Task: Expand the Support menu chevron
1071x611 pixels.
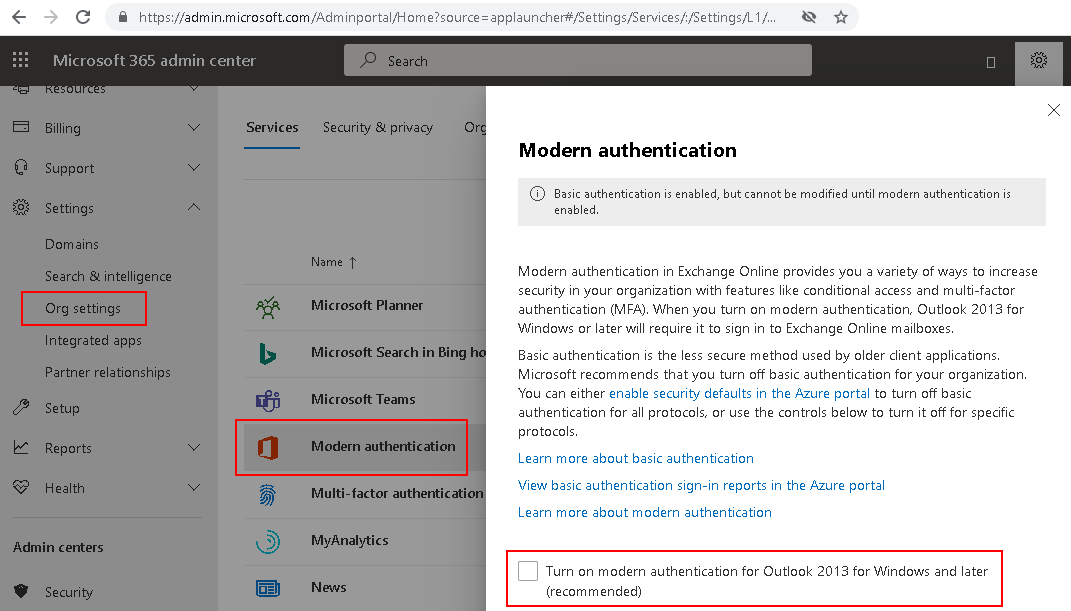Action: tap(194, 167)
